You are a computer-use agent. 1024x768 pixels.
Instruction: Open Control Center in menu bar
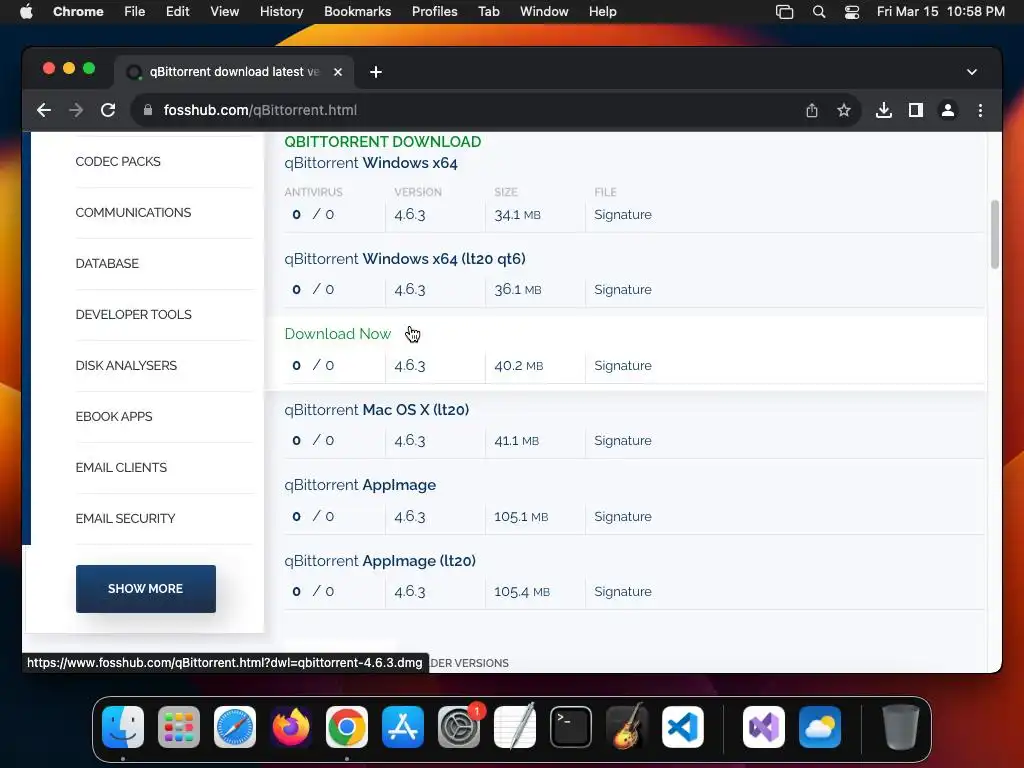(852, 12)
